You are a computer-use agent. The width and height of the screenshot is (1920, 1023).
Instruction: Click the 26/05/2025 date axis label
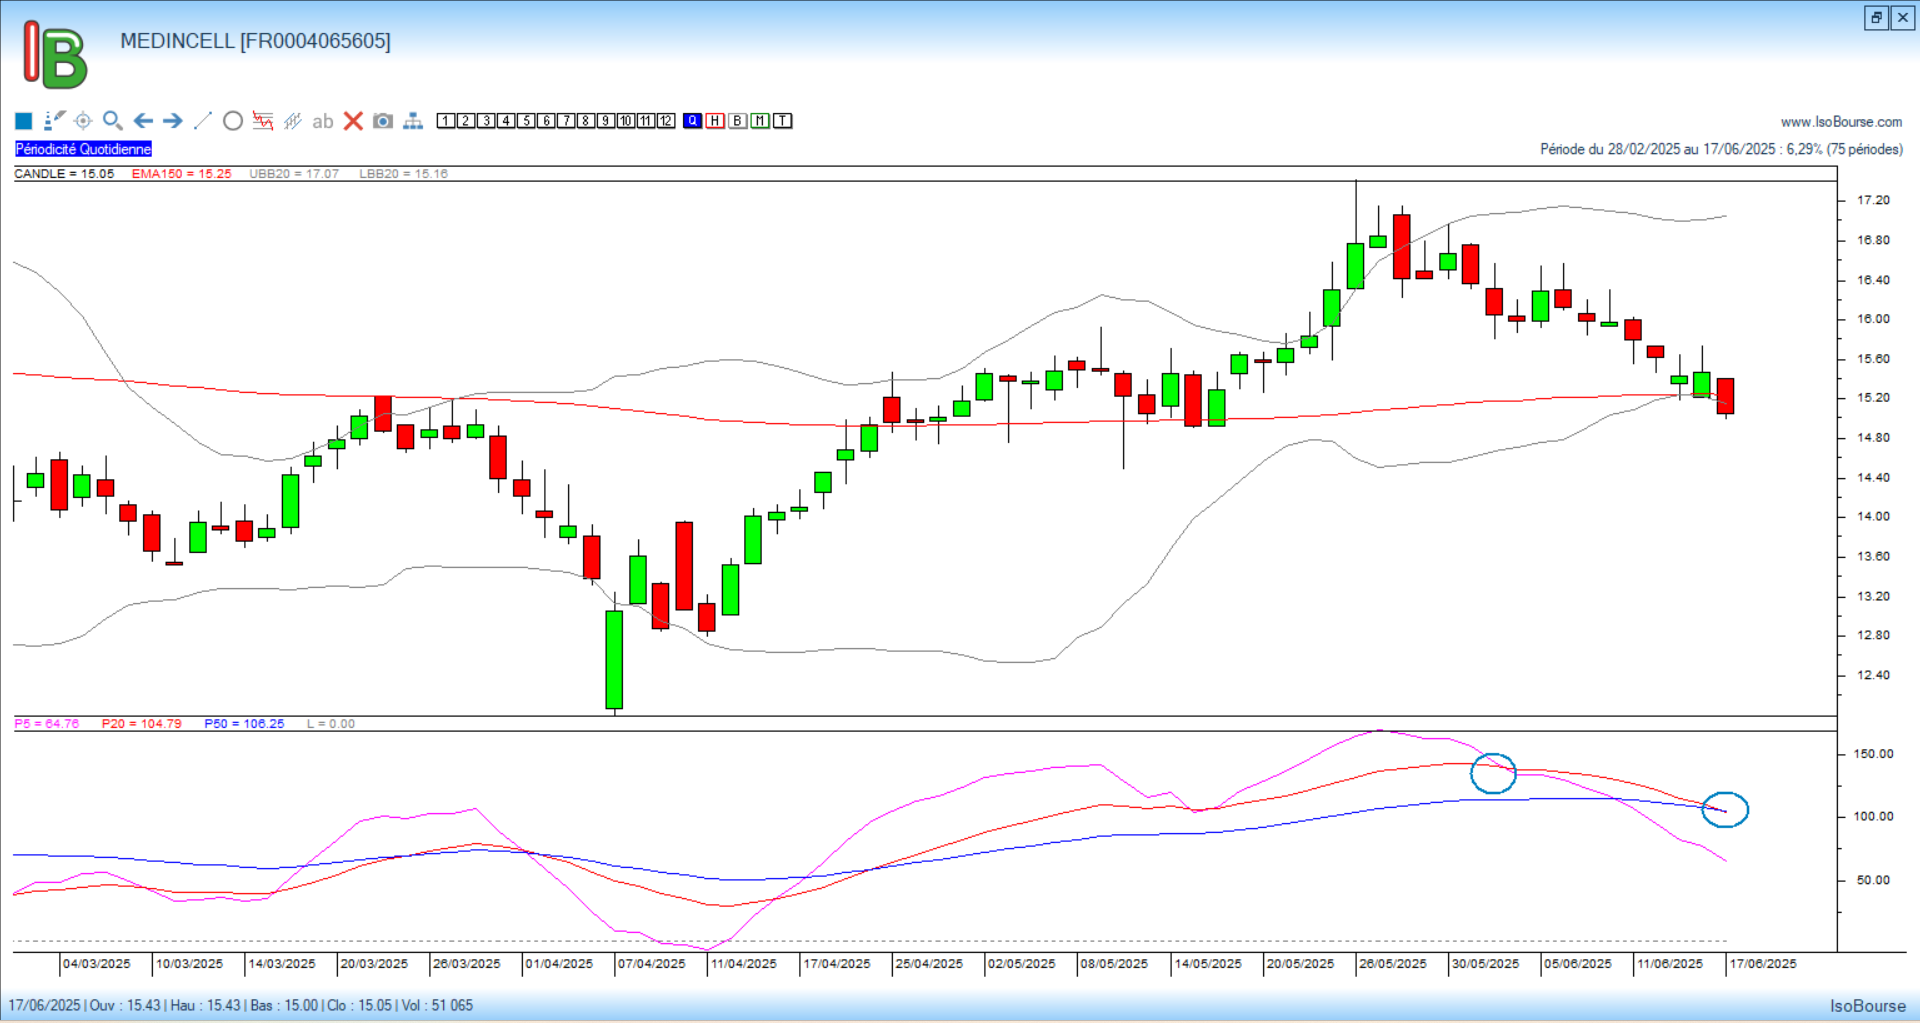[1392, 964]
